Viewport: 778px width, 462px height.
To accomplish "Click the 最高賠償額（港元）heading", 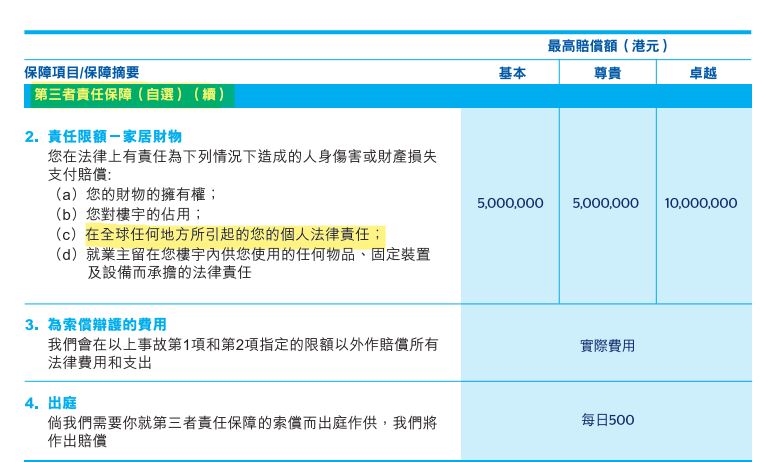I will (x=607, y=46).
